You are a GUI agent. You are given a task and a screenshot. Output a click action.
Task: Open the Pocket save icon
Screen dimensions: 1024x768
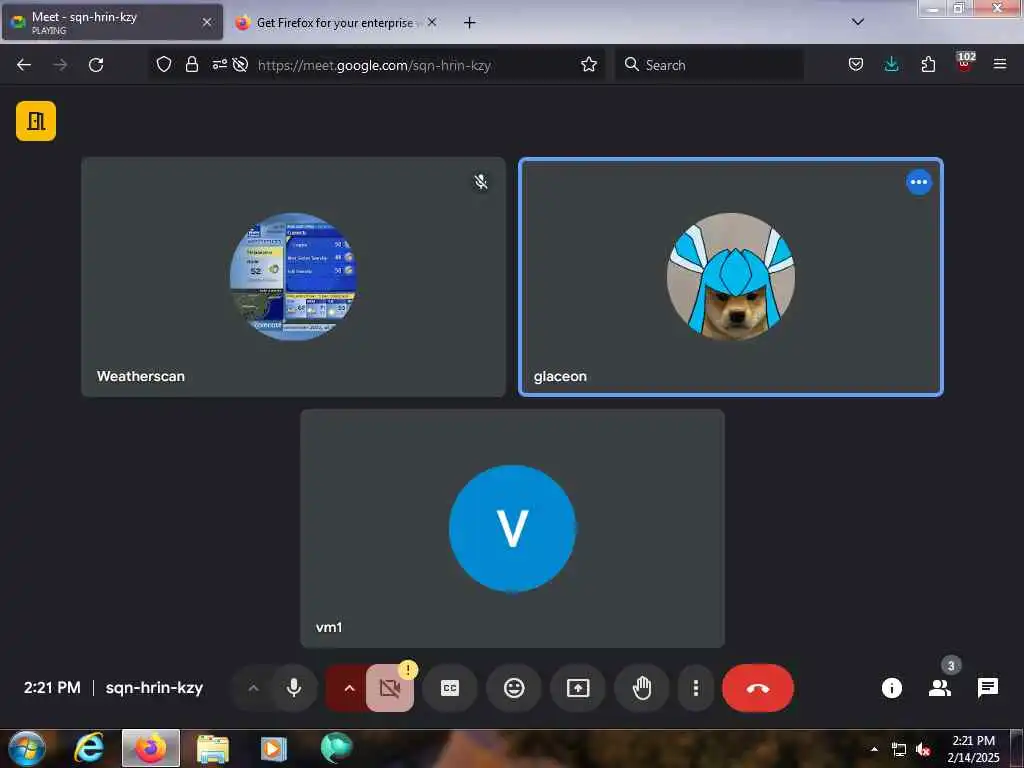point(856,64)
